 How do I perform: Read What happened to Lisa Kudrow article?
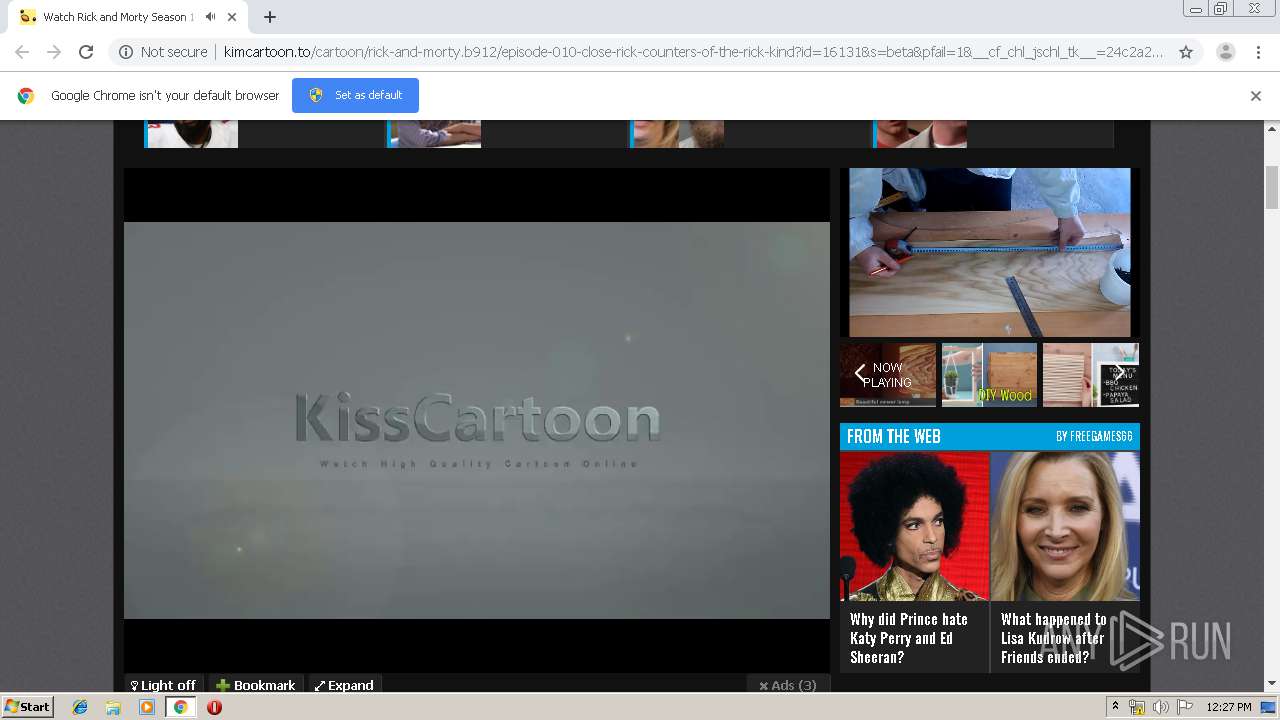[1053, 638]
